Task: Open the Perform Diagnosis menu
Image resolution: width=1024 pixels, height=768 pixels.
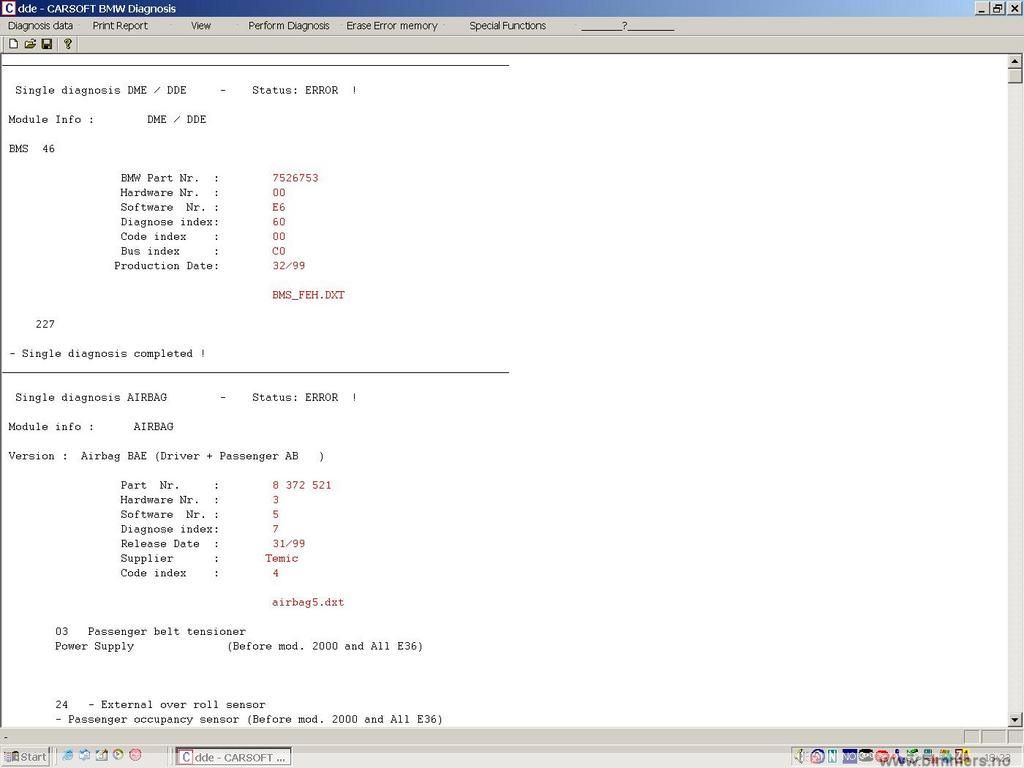Action: point(288,26)
